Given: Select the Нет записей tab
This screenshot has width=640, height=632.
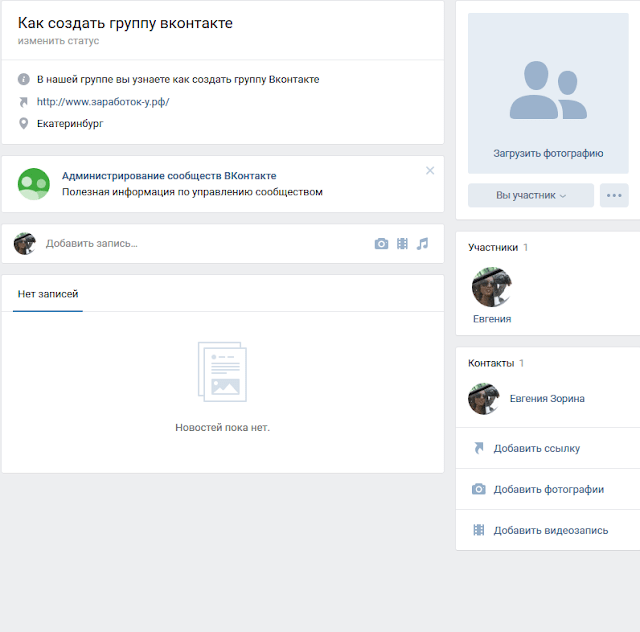Looking at the screenshot, I should coord(48,294).
